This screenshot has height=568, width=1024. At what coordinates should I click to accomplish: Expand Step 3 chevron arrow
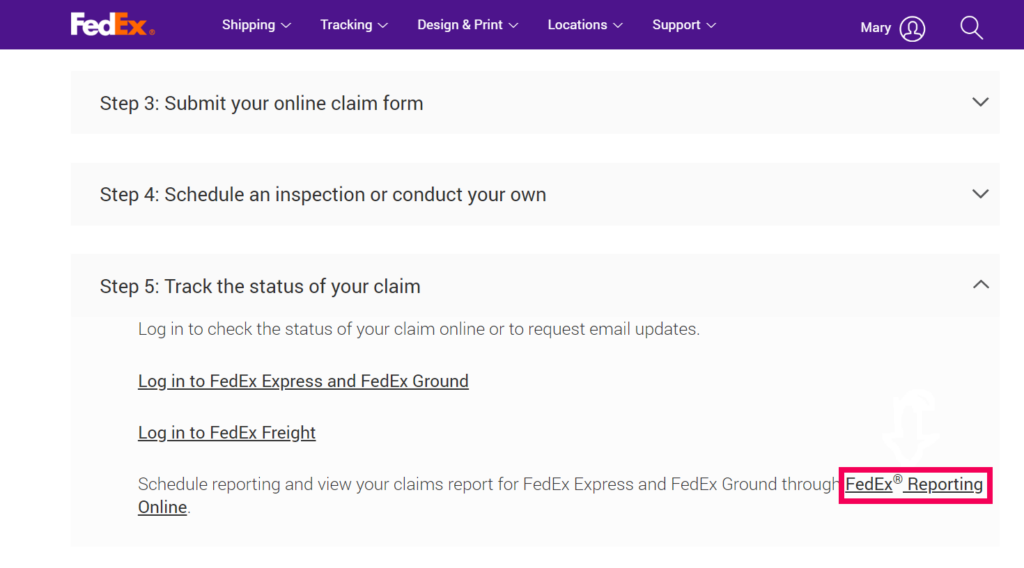point(980,103)
